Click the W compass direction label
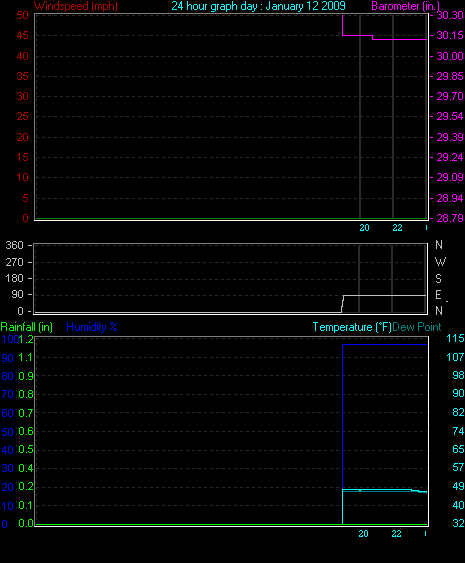Screen dimensions: 465x563 point(440,262)
